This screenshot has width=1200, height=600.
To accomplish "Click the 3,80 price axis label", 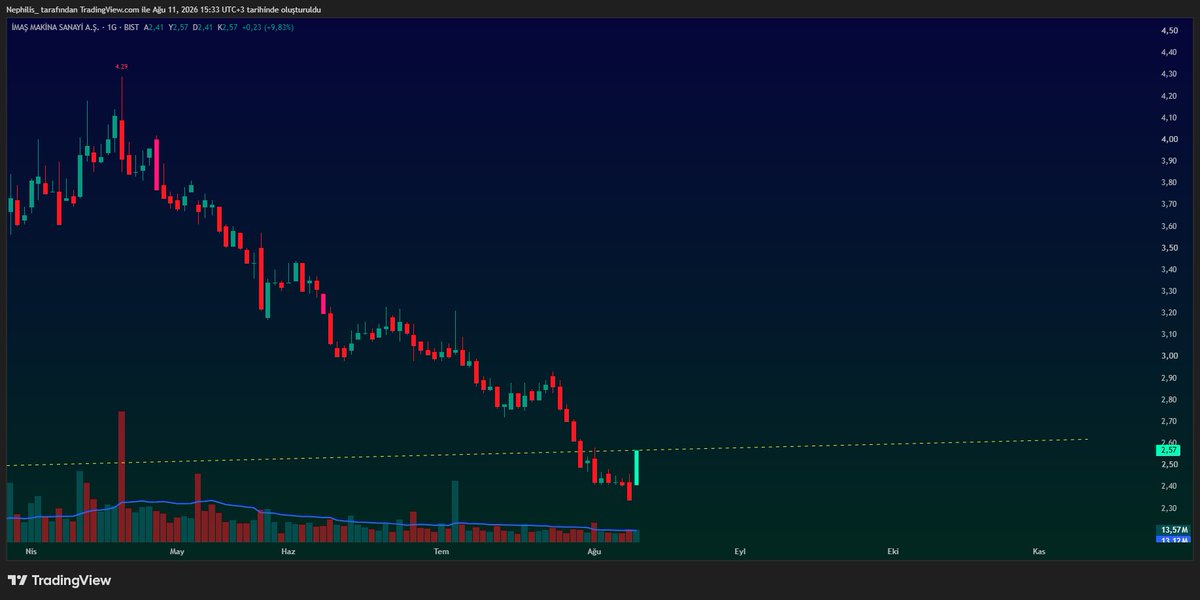I will pos(1169,183).
